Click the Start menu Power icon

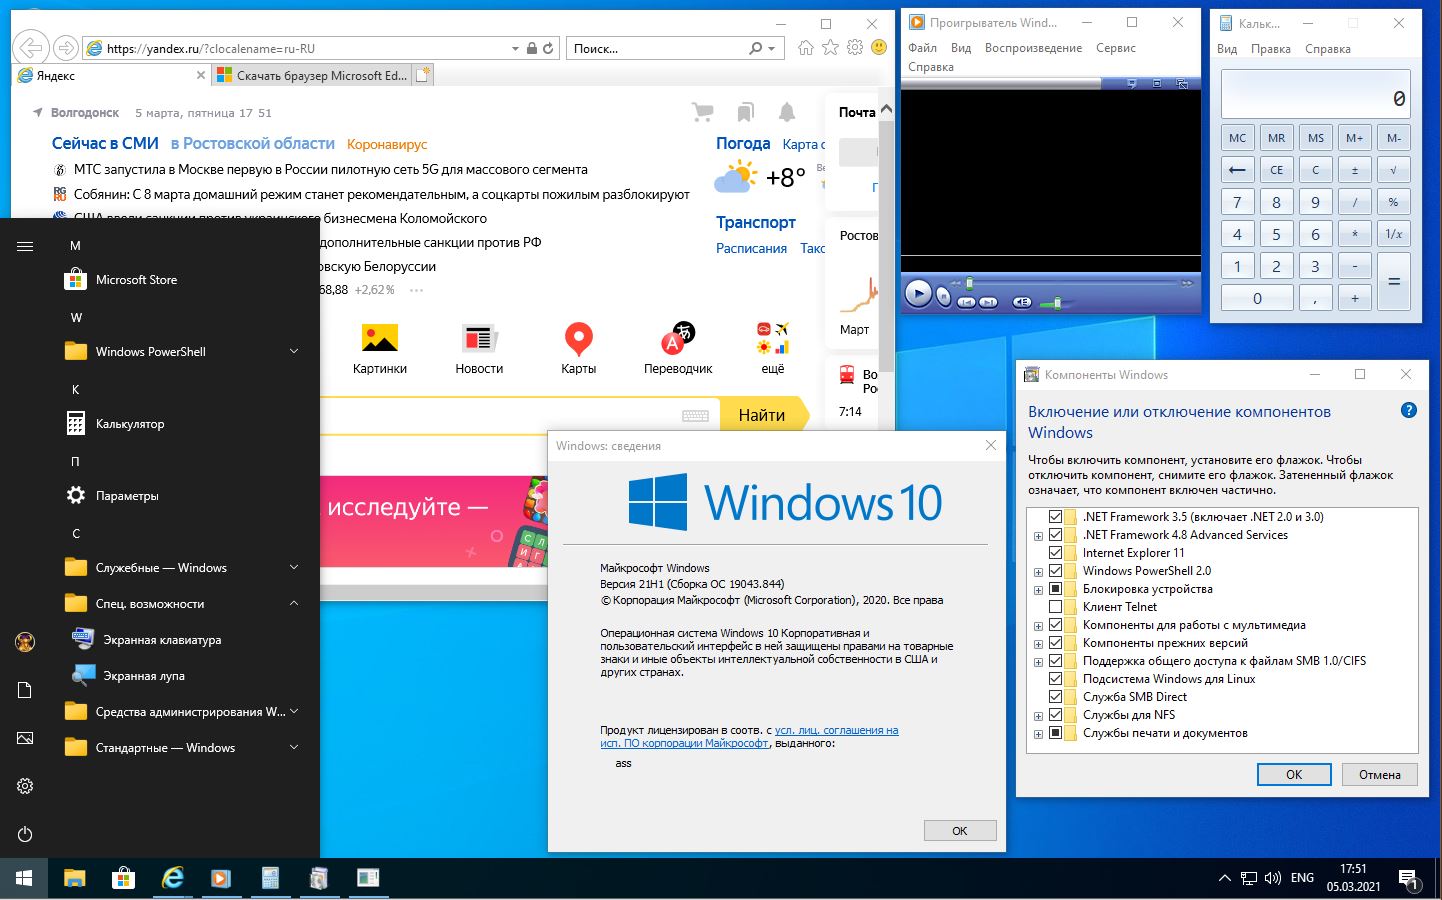click(25, 834)
